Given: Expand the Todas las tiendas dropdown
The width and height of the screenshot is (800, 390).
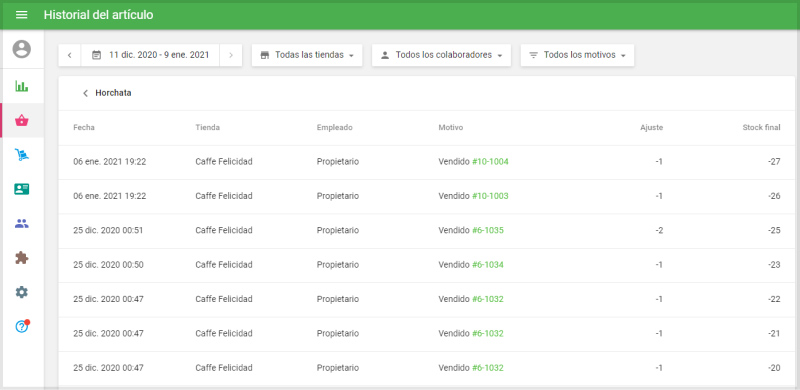Looking at the screenshot, I should click(x=307, y=55).
